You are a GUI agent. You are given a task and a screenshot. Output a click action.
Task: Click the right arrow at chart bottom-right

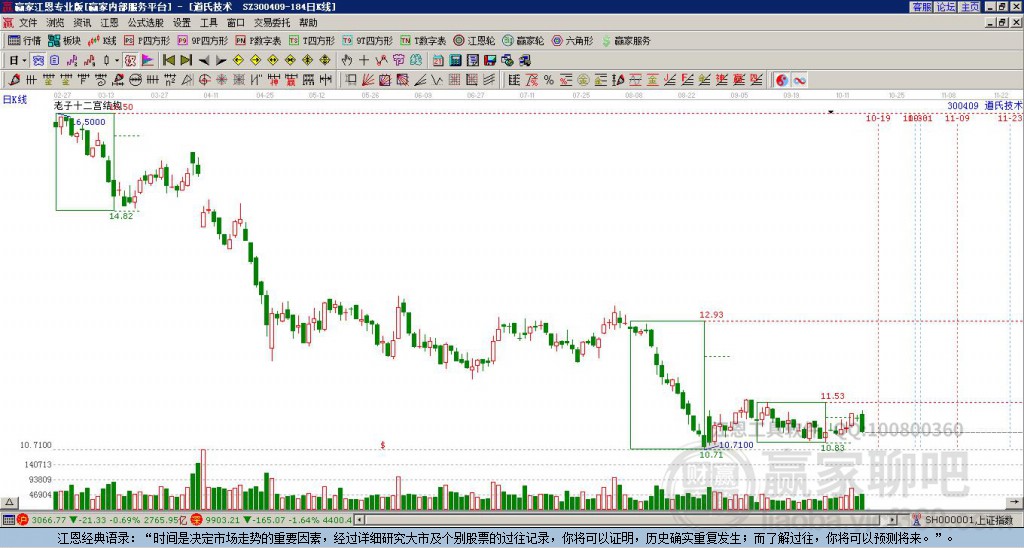(x=1016, y=502)
